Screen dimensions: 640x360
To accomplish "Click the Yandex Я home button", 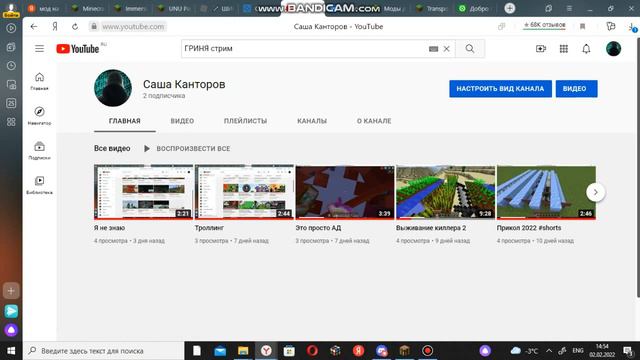I will click(x=55, y=27).
